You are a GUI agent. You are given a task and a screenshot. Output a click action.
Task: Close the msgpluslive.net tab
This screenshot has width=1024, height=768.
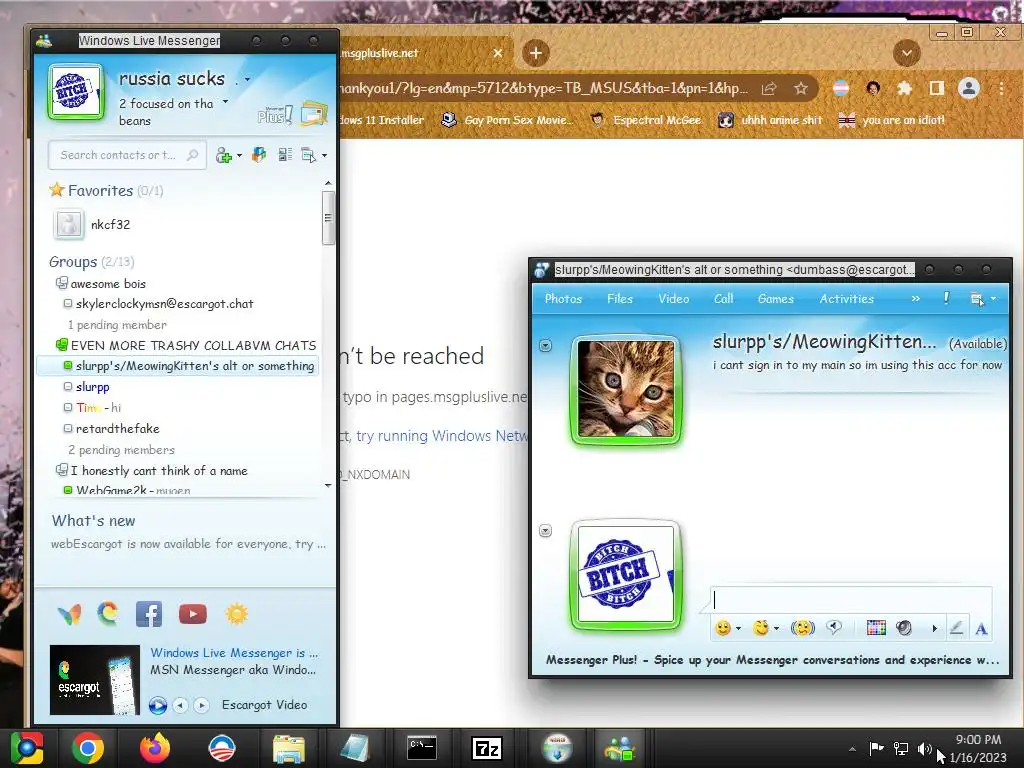coord(498,53)
